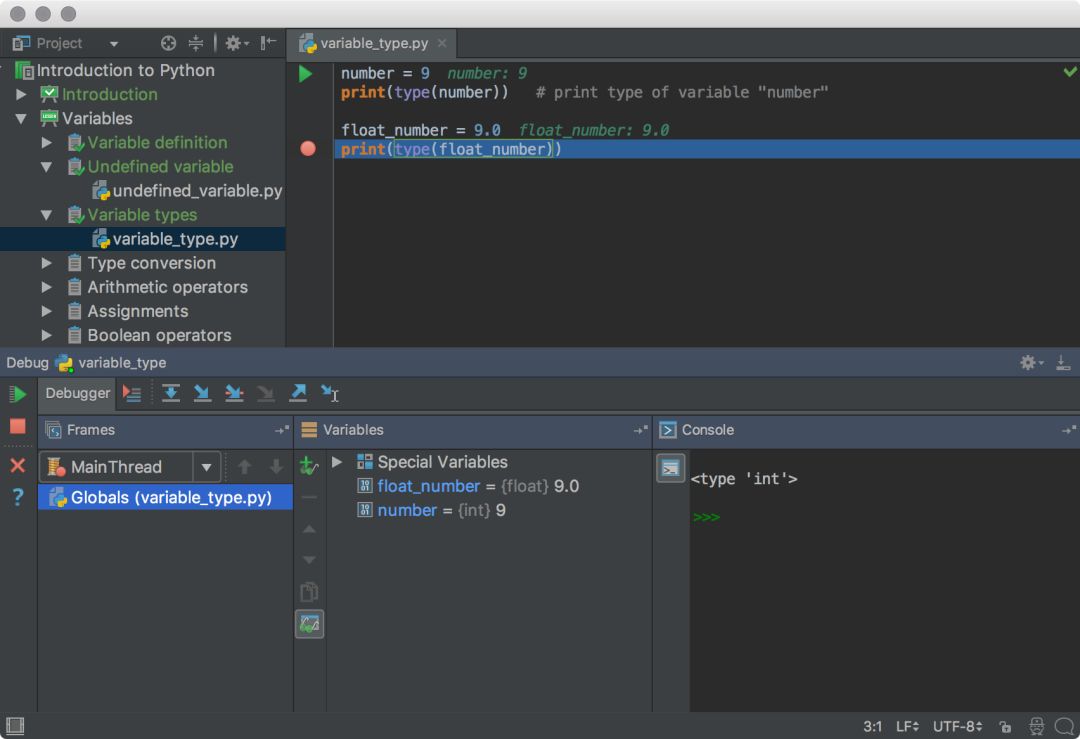Open Project panel settings gear

coord(236,43)
